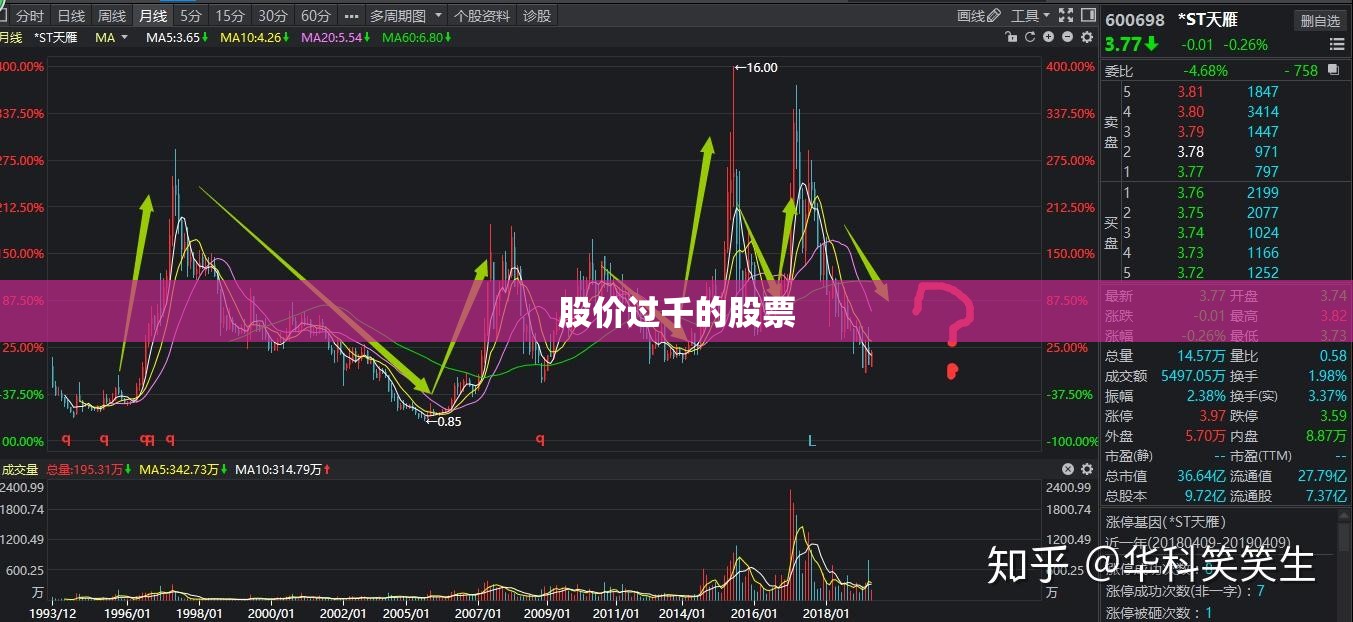1353x622 pixels.
Task: Open the more periods ellipsis menu
Action: click(x=351, y=16)
